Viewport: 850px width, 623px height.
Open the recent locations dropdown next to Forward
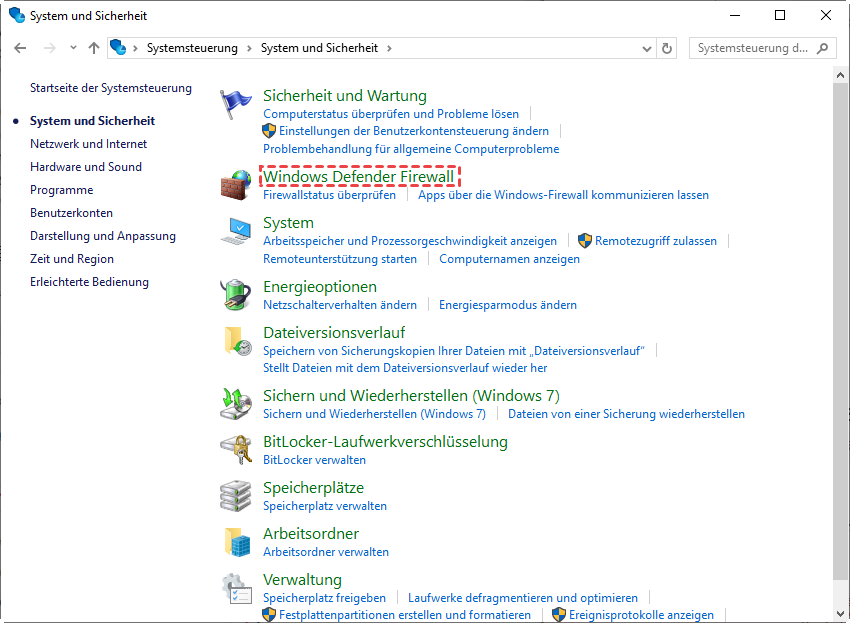point(73,48)
